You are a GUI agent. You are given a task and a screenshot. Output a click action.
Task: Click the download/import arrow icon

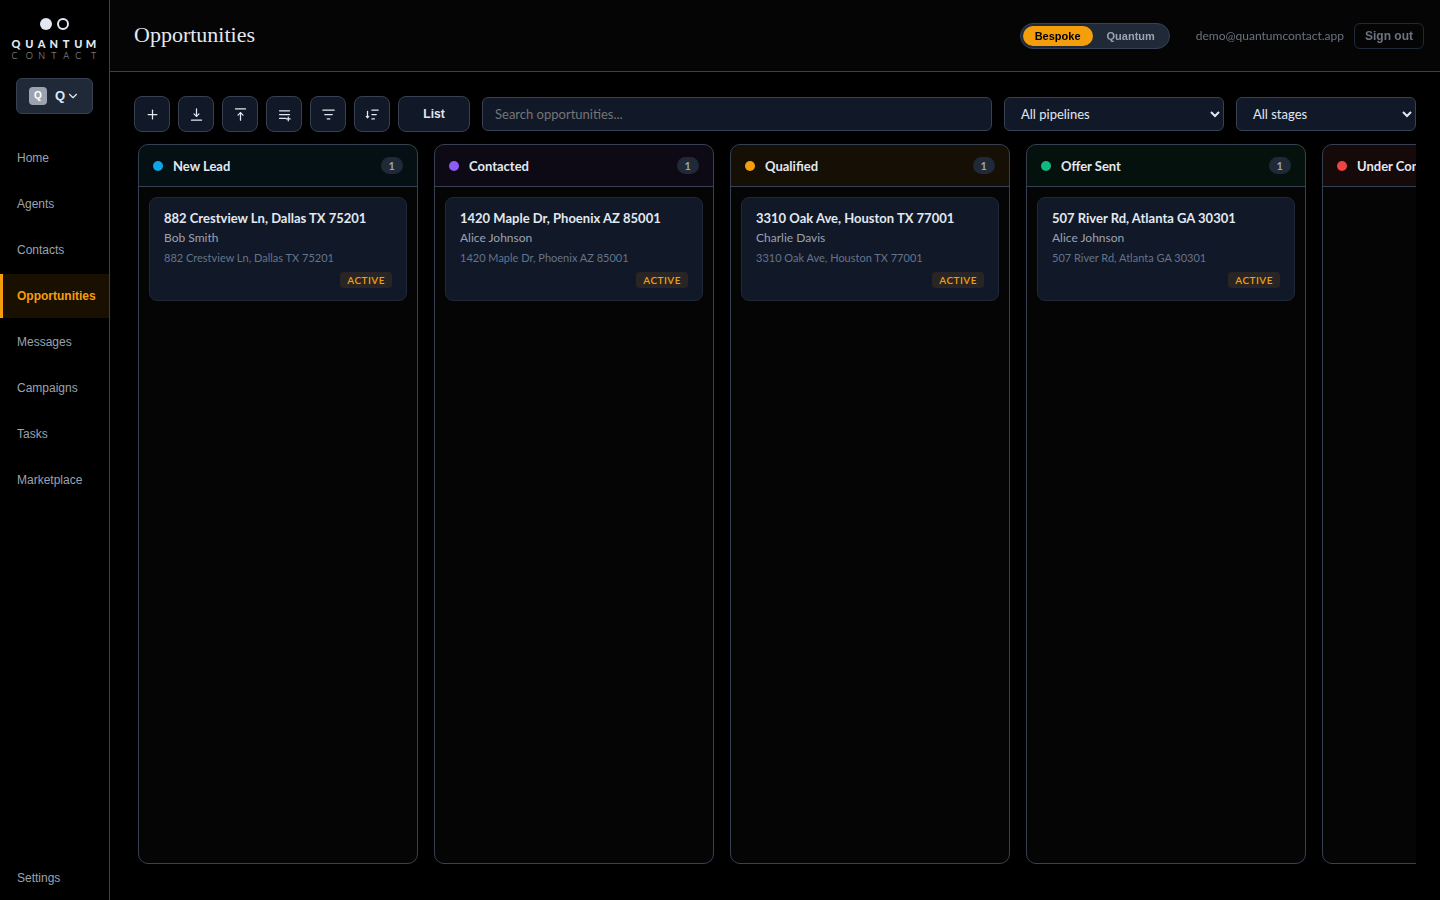(196, 114)
